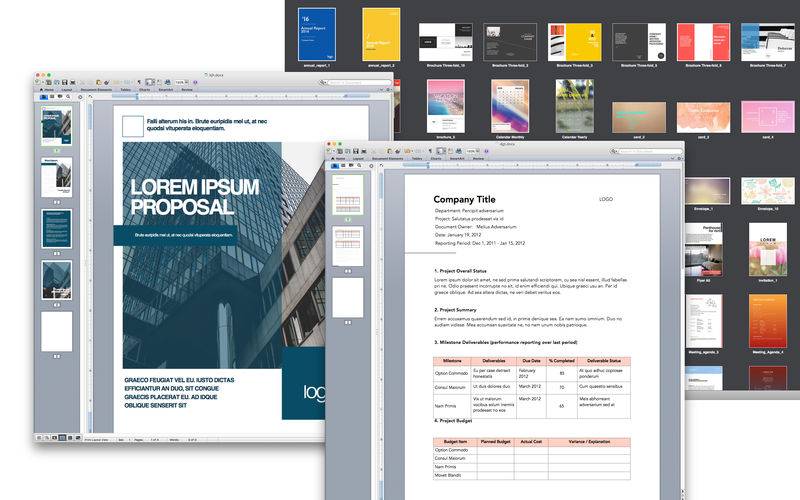800x500 pixels.
Task: Select first page thumbnail in Company Title window
Action: [x=348, y=195]
